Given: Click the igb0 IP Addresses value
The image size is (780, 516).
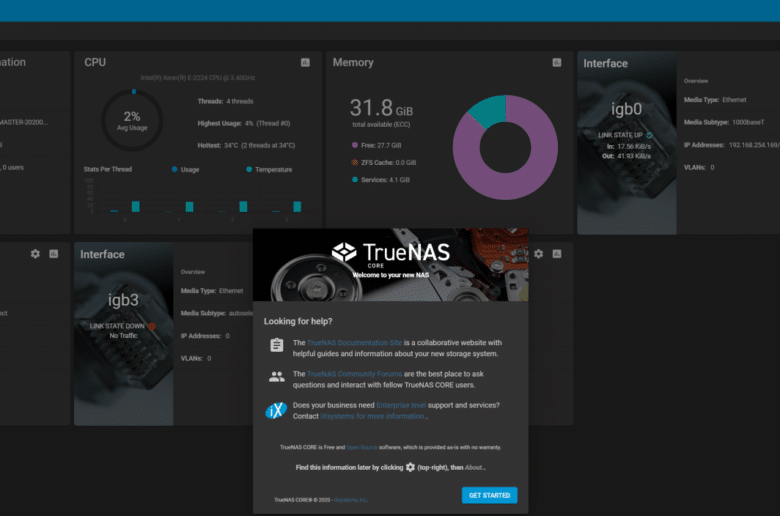Looking at the screenshot, I should pyautogui.click(x=754, y=145).
